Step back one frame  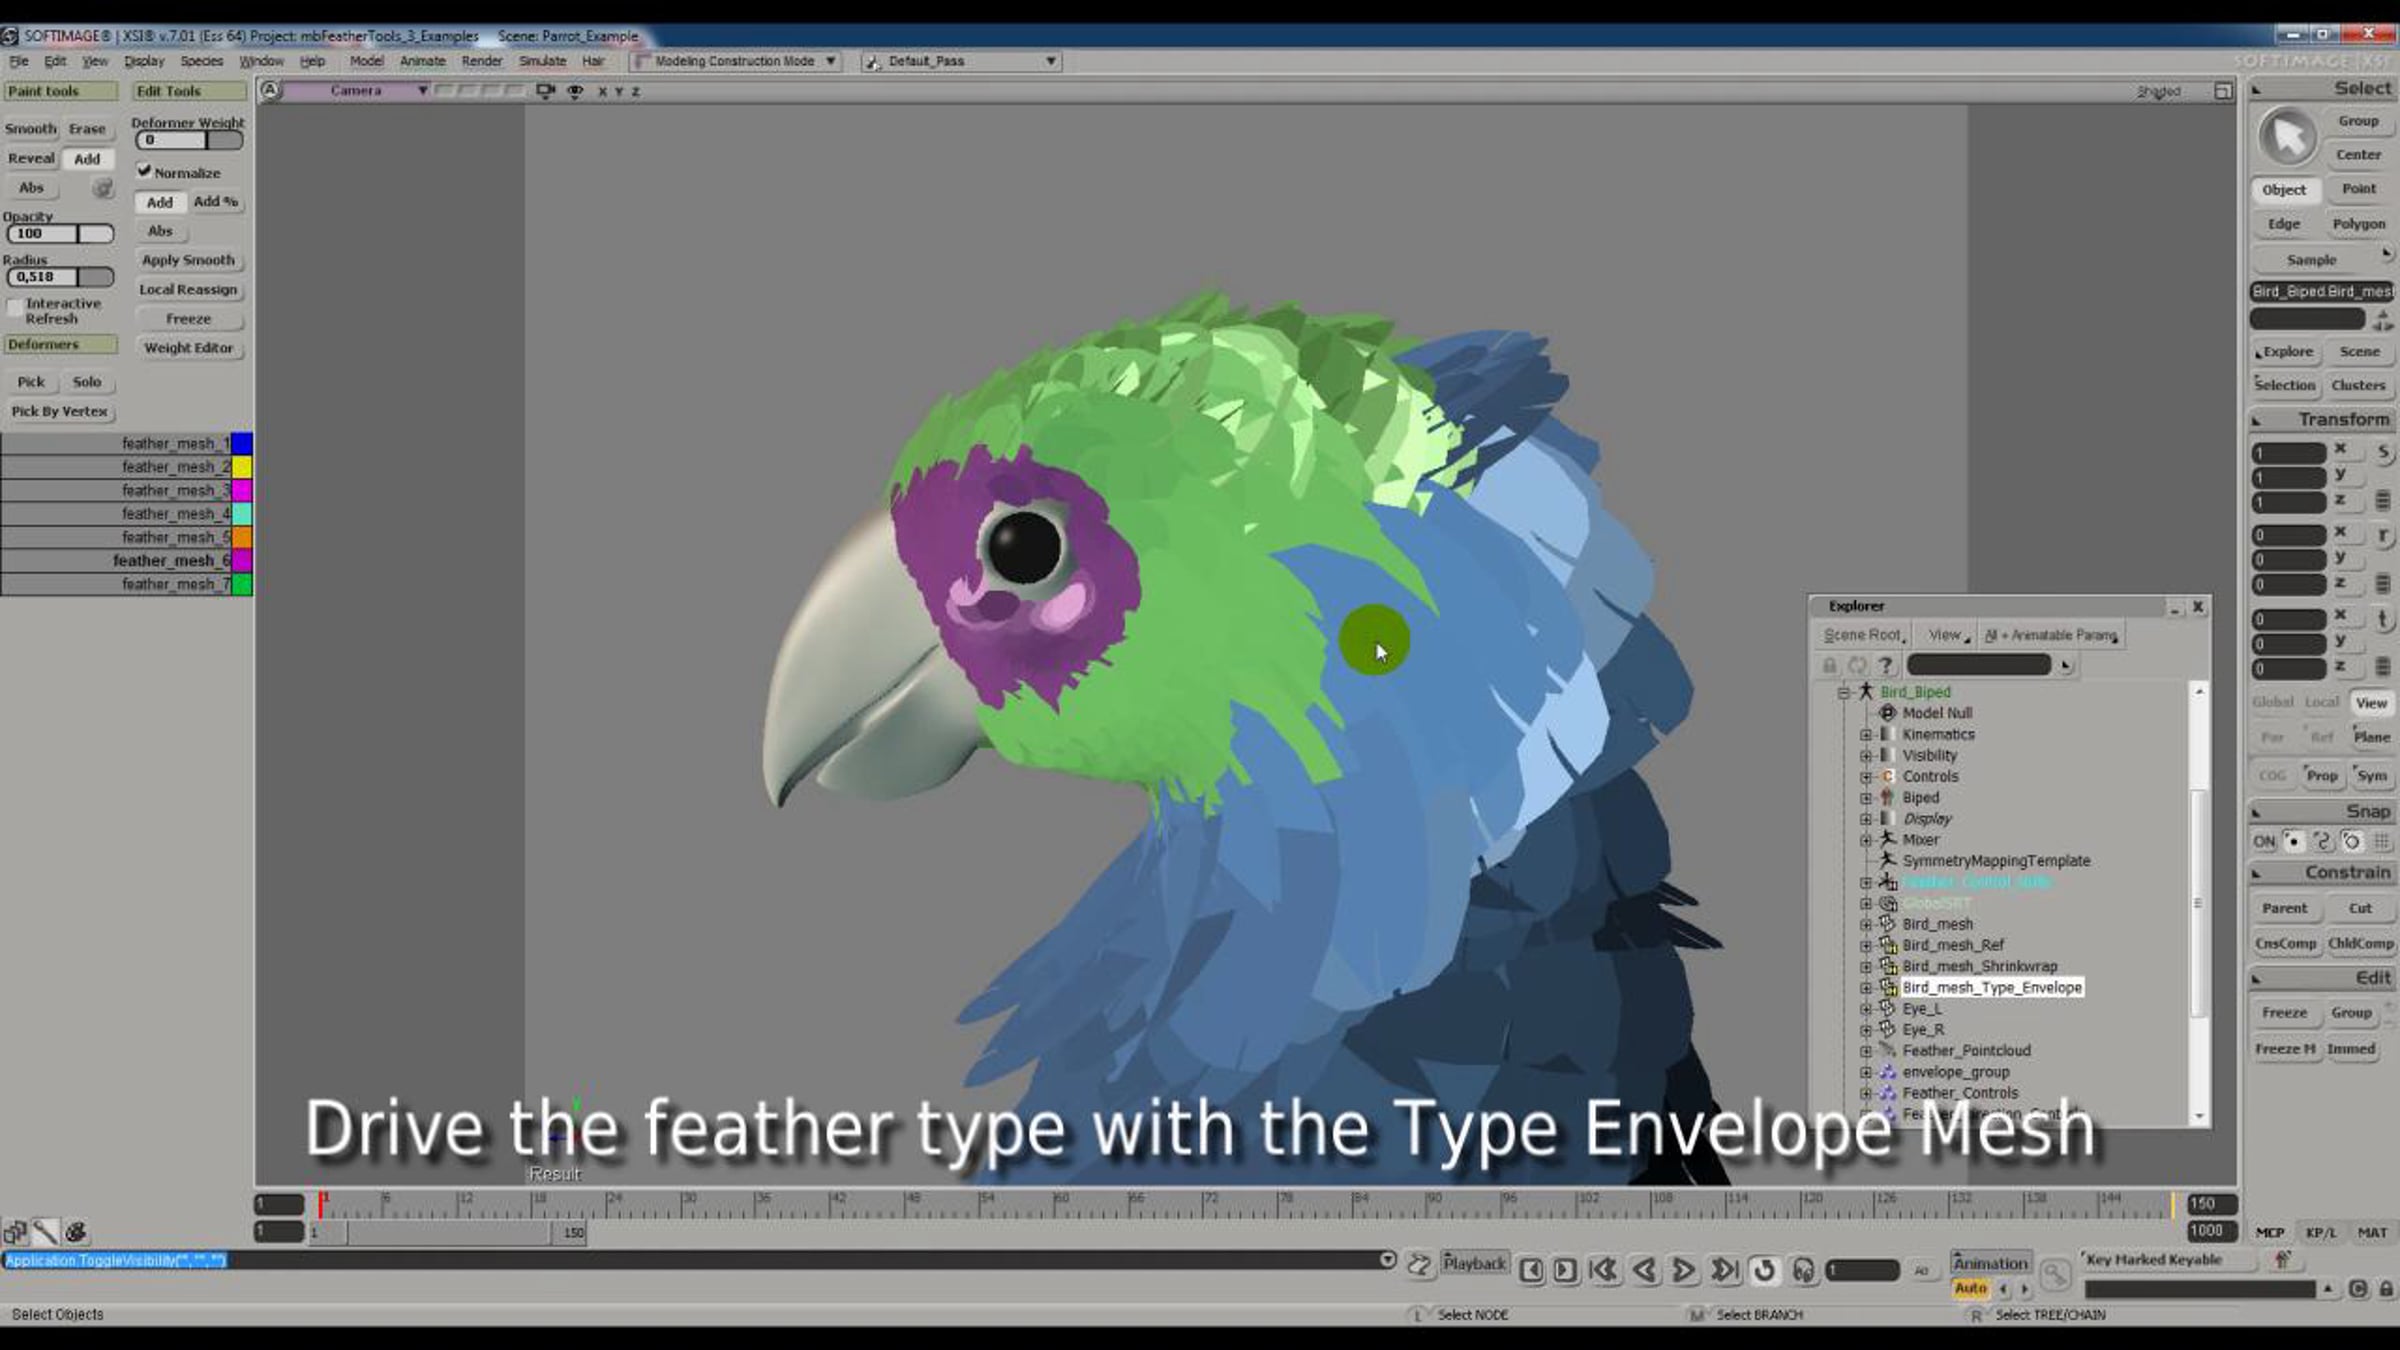coord(1531,1270)
